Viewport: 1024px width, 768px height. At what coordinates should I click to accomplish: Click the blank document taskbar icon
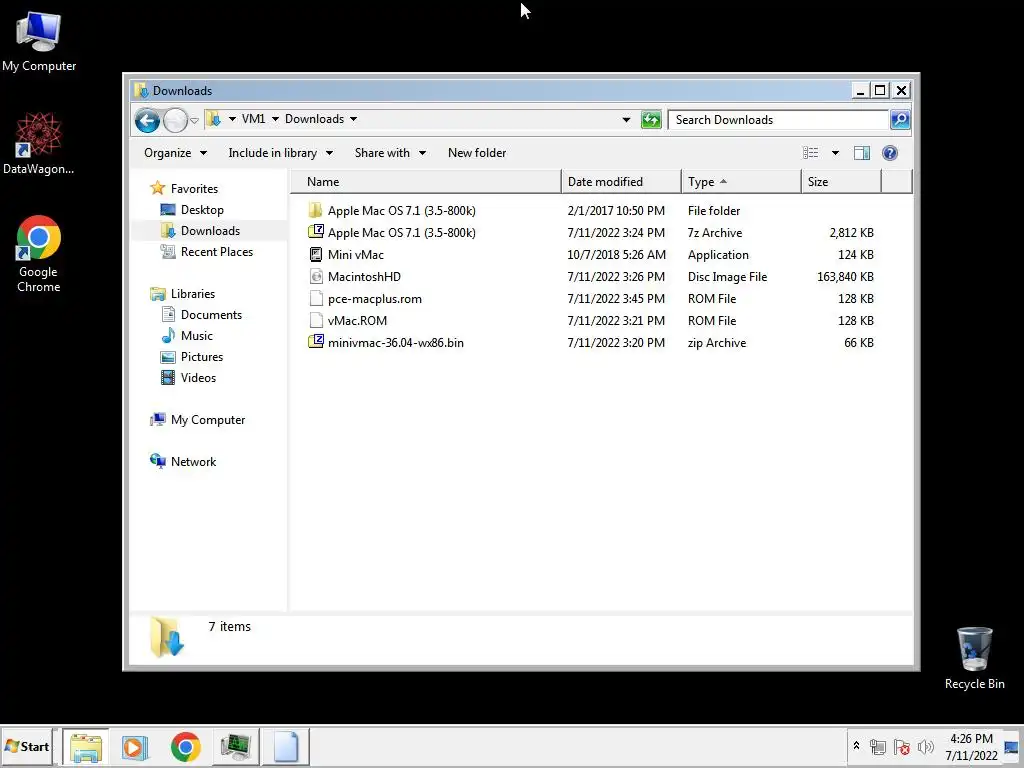coord(286,746)
